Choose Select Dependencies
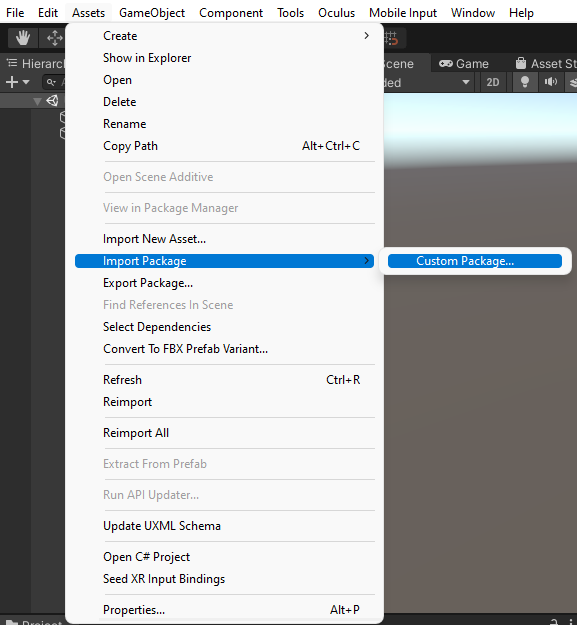The height and width of the screenshot is (625, 577). pos(224,327)
